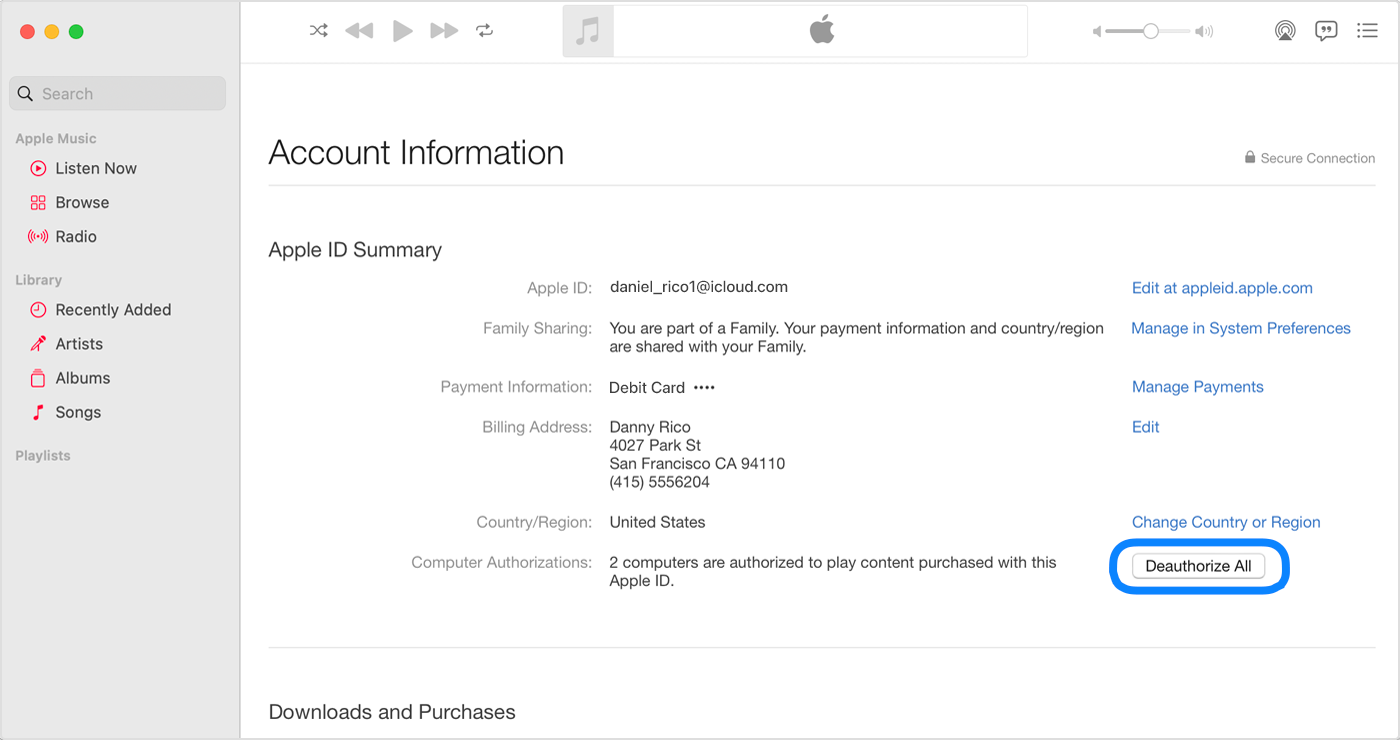Show Artists in the Library
1400x740 pixels.
(x=79, y=344)
